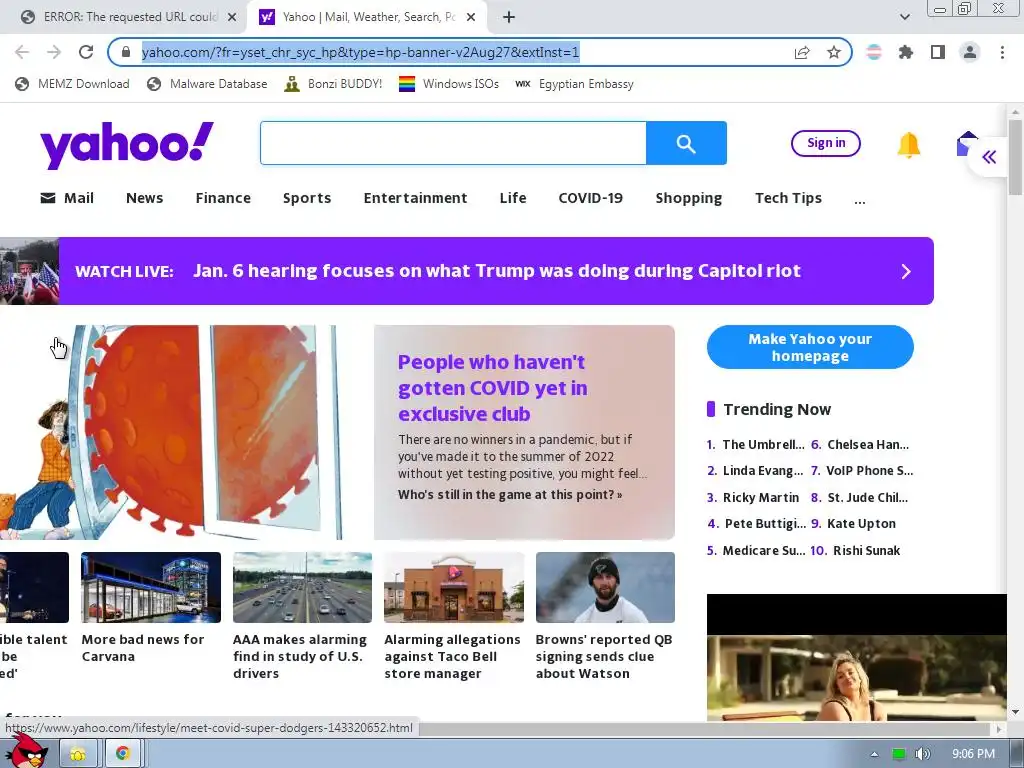Open the COVID-19 section
The image size is (1024, 768).
pos(590,198)
